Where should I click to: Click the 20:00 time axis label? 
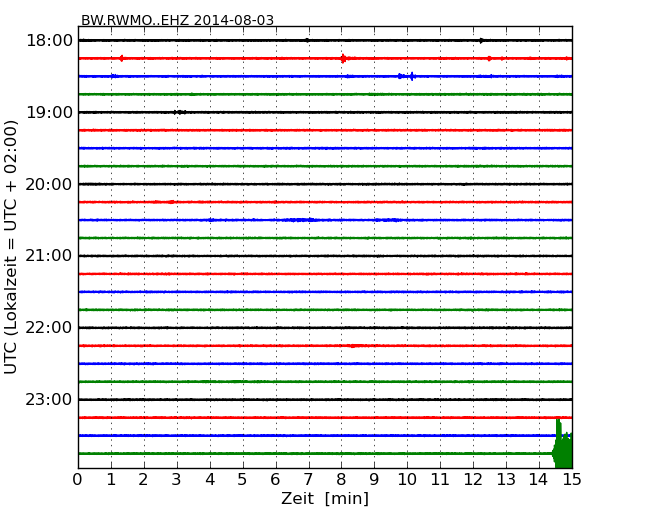(49, 184)
